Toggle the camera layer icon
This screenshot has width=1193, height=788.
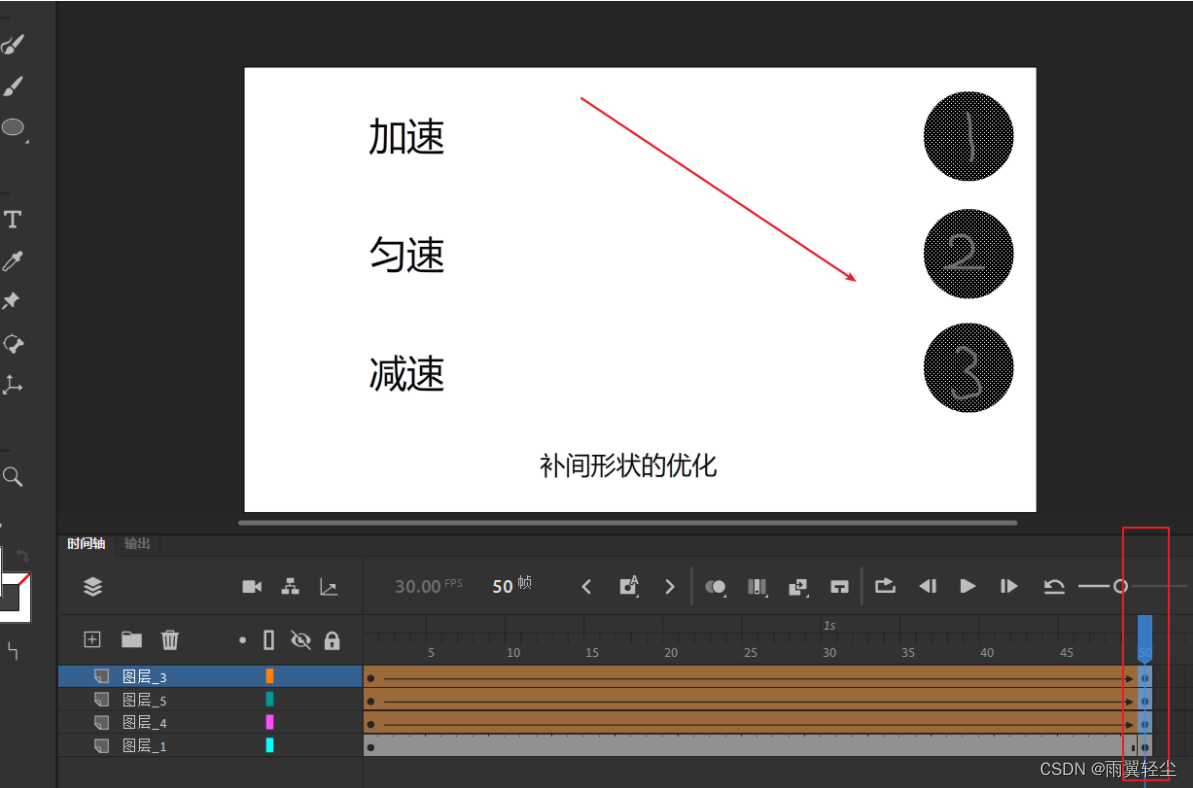pyautogui.click(x=252, y=586)
